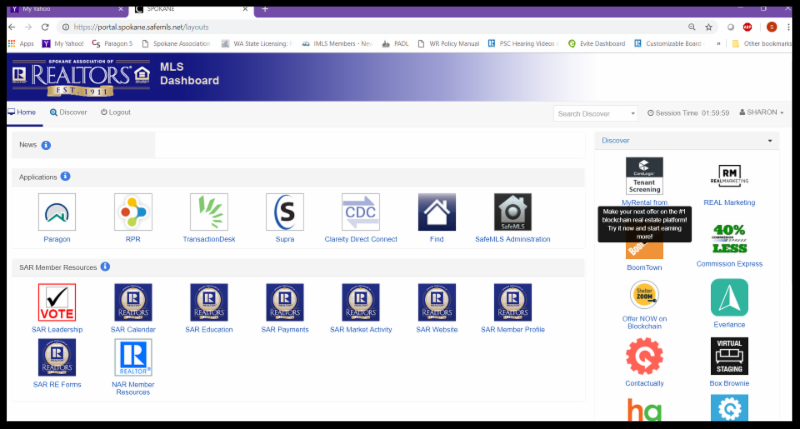This screenshot has width=800, height=429.
Task: Click the Supra application icon
Action: point(285,212)
